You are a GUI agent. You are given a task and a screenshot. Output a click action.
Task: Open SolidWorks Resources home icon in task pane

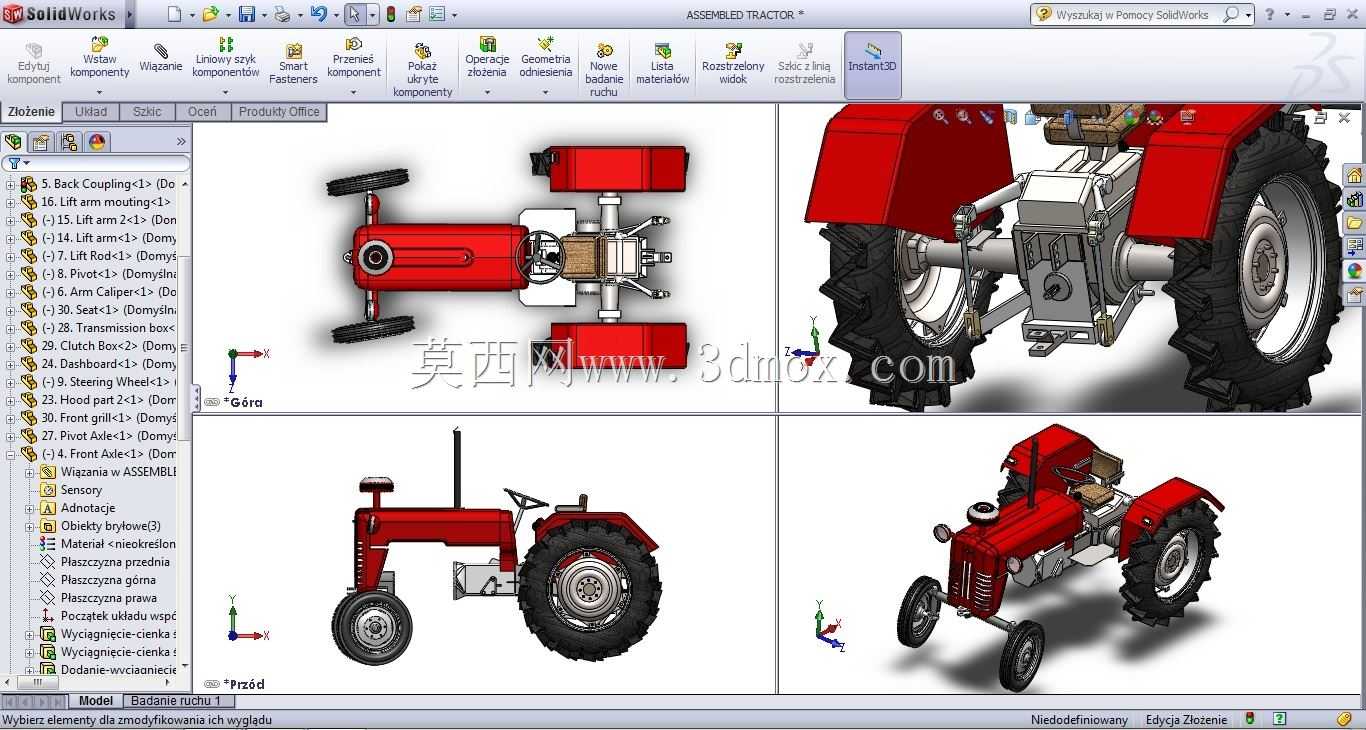click(x=1354, y=176)
